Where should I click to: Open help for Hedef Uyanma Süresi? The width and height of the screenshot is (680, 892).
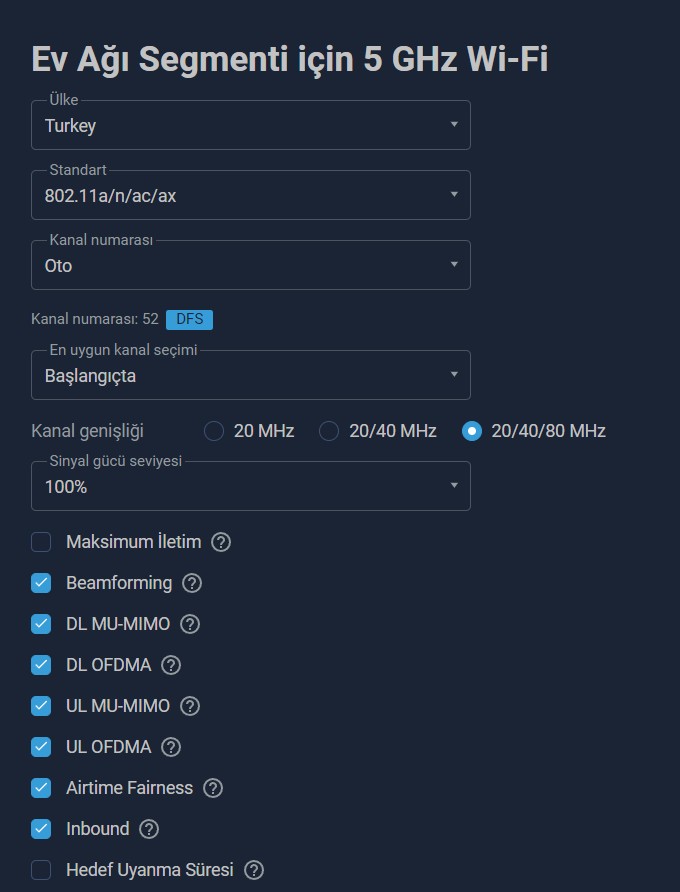click(254, 870)
